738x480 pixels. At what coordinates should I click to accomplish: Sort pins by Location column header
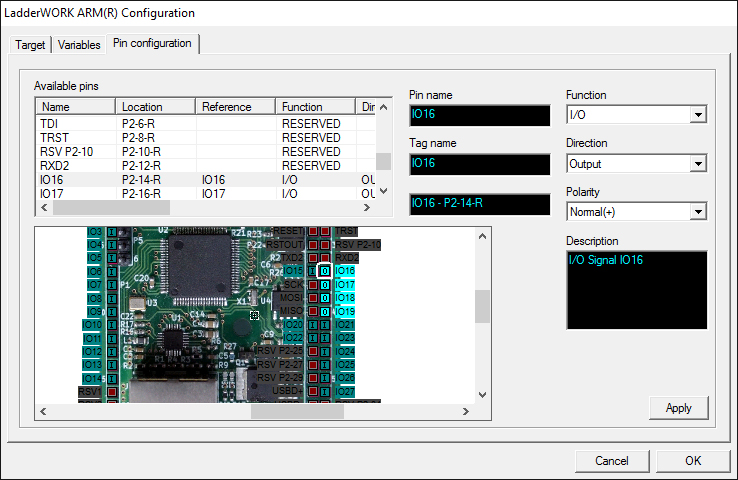coord(155,107)
